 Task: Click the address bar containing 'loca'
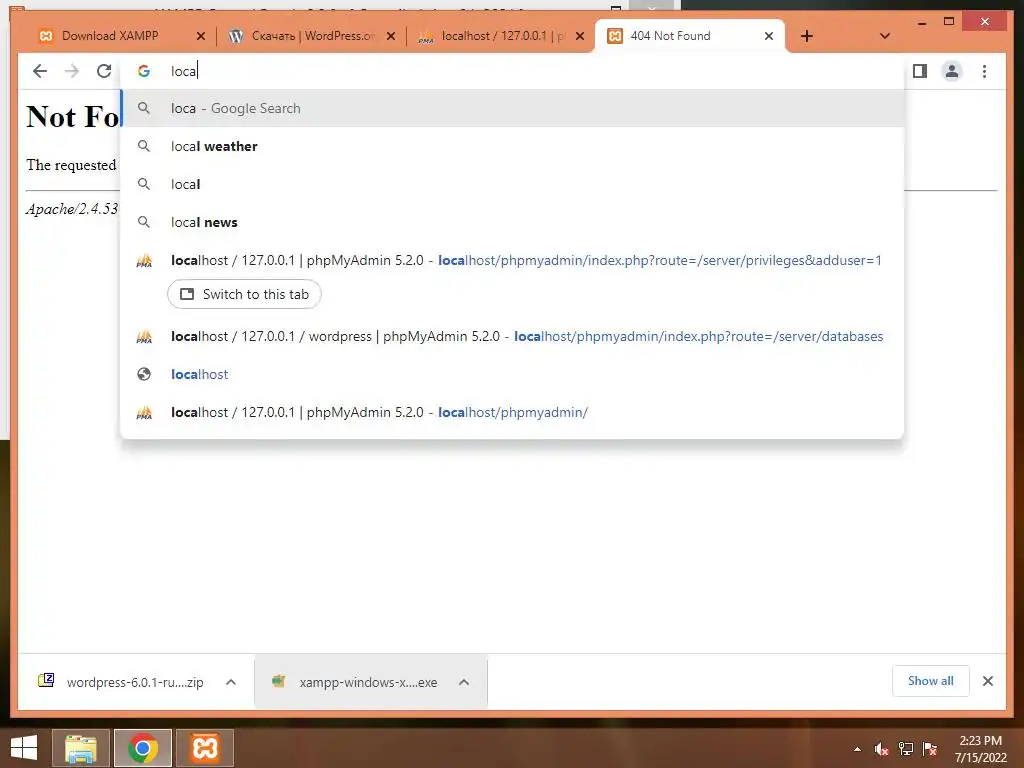pos(513,71)
